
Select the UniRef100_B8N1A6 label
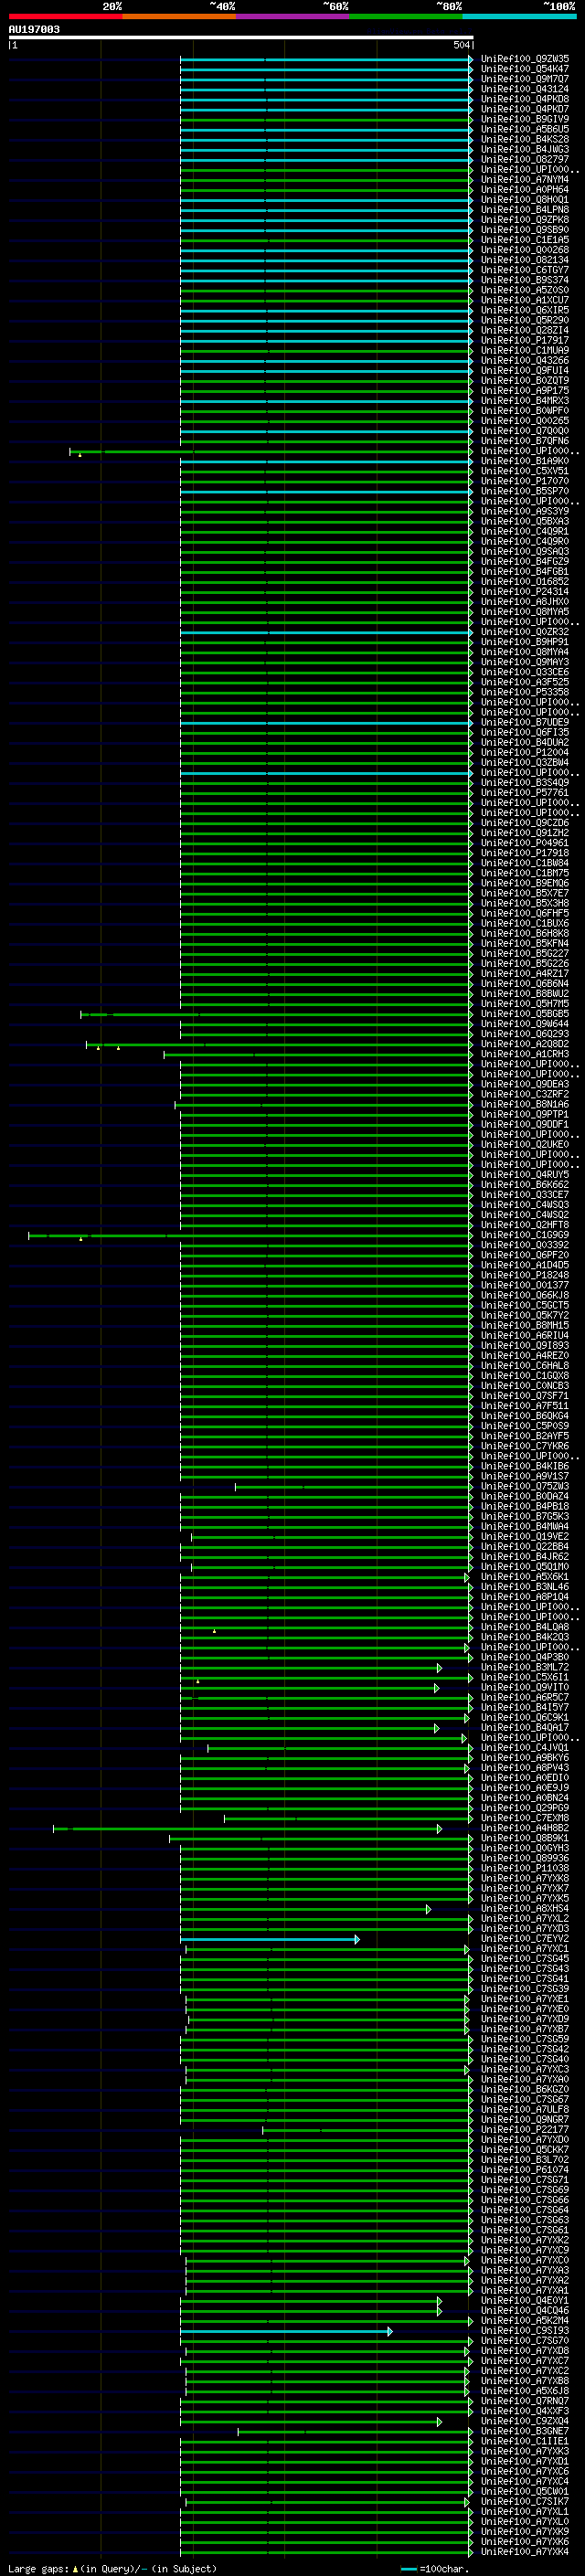[x=525, y=1104]
